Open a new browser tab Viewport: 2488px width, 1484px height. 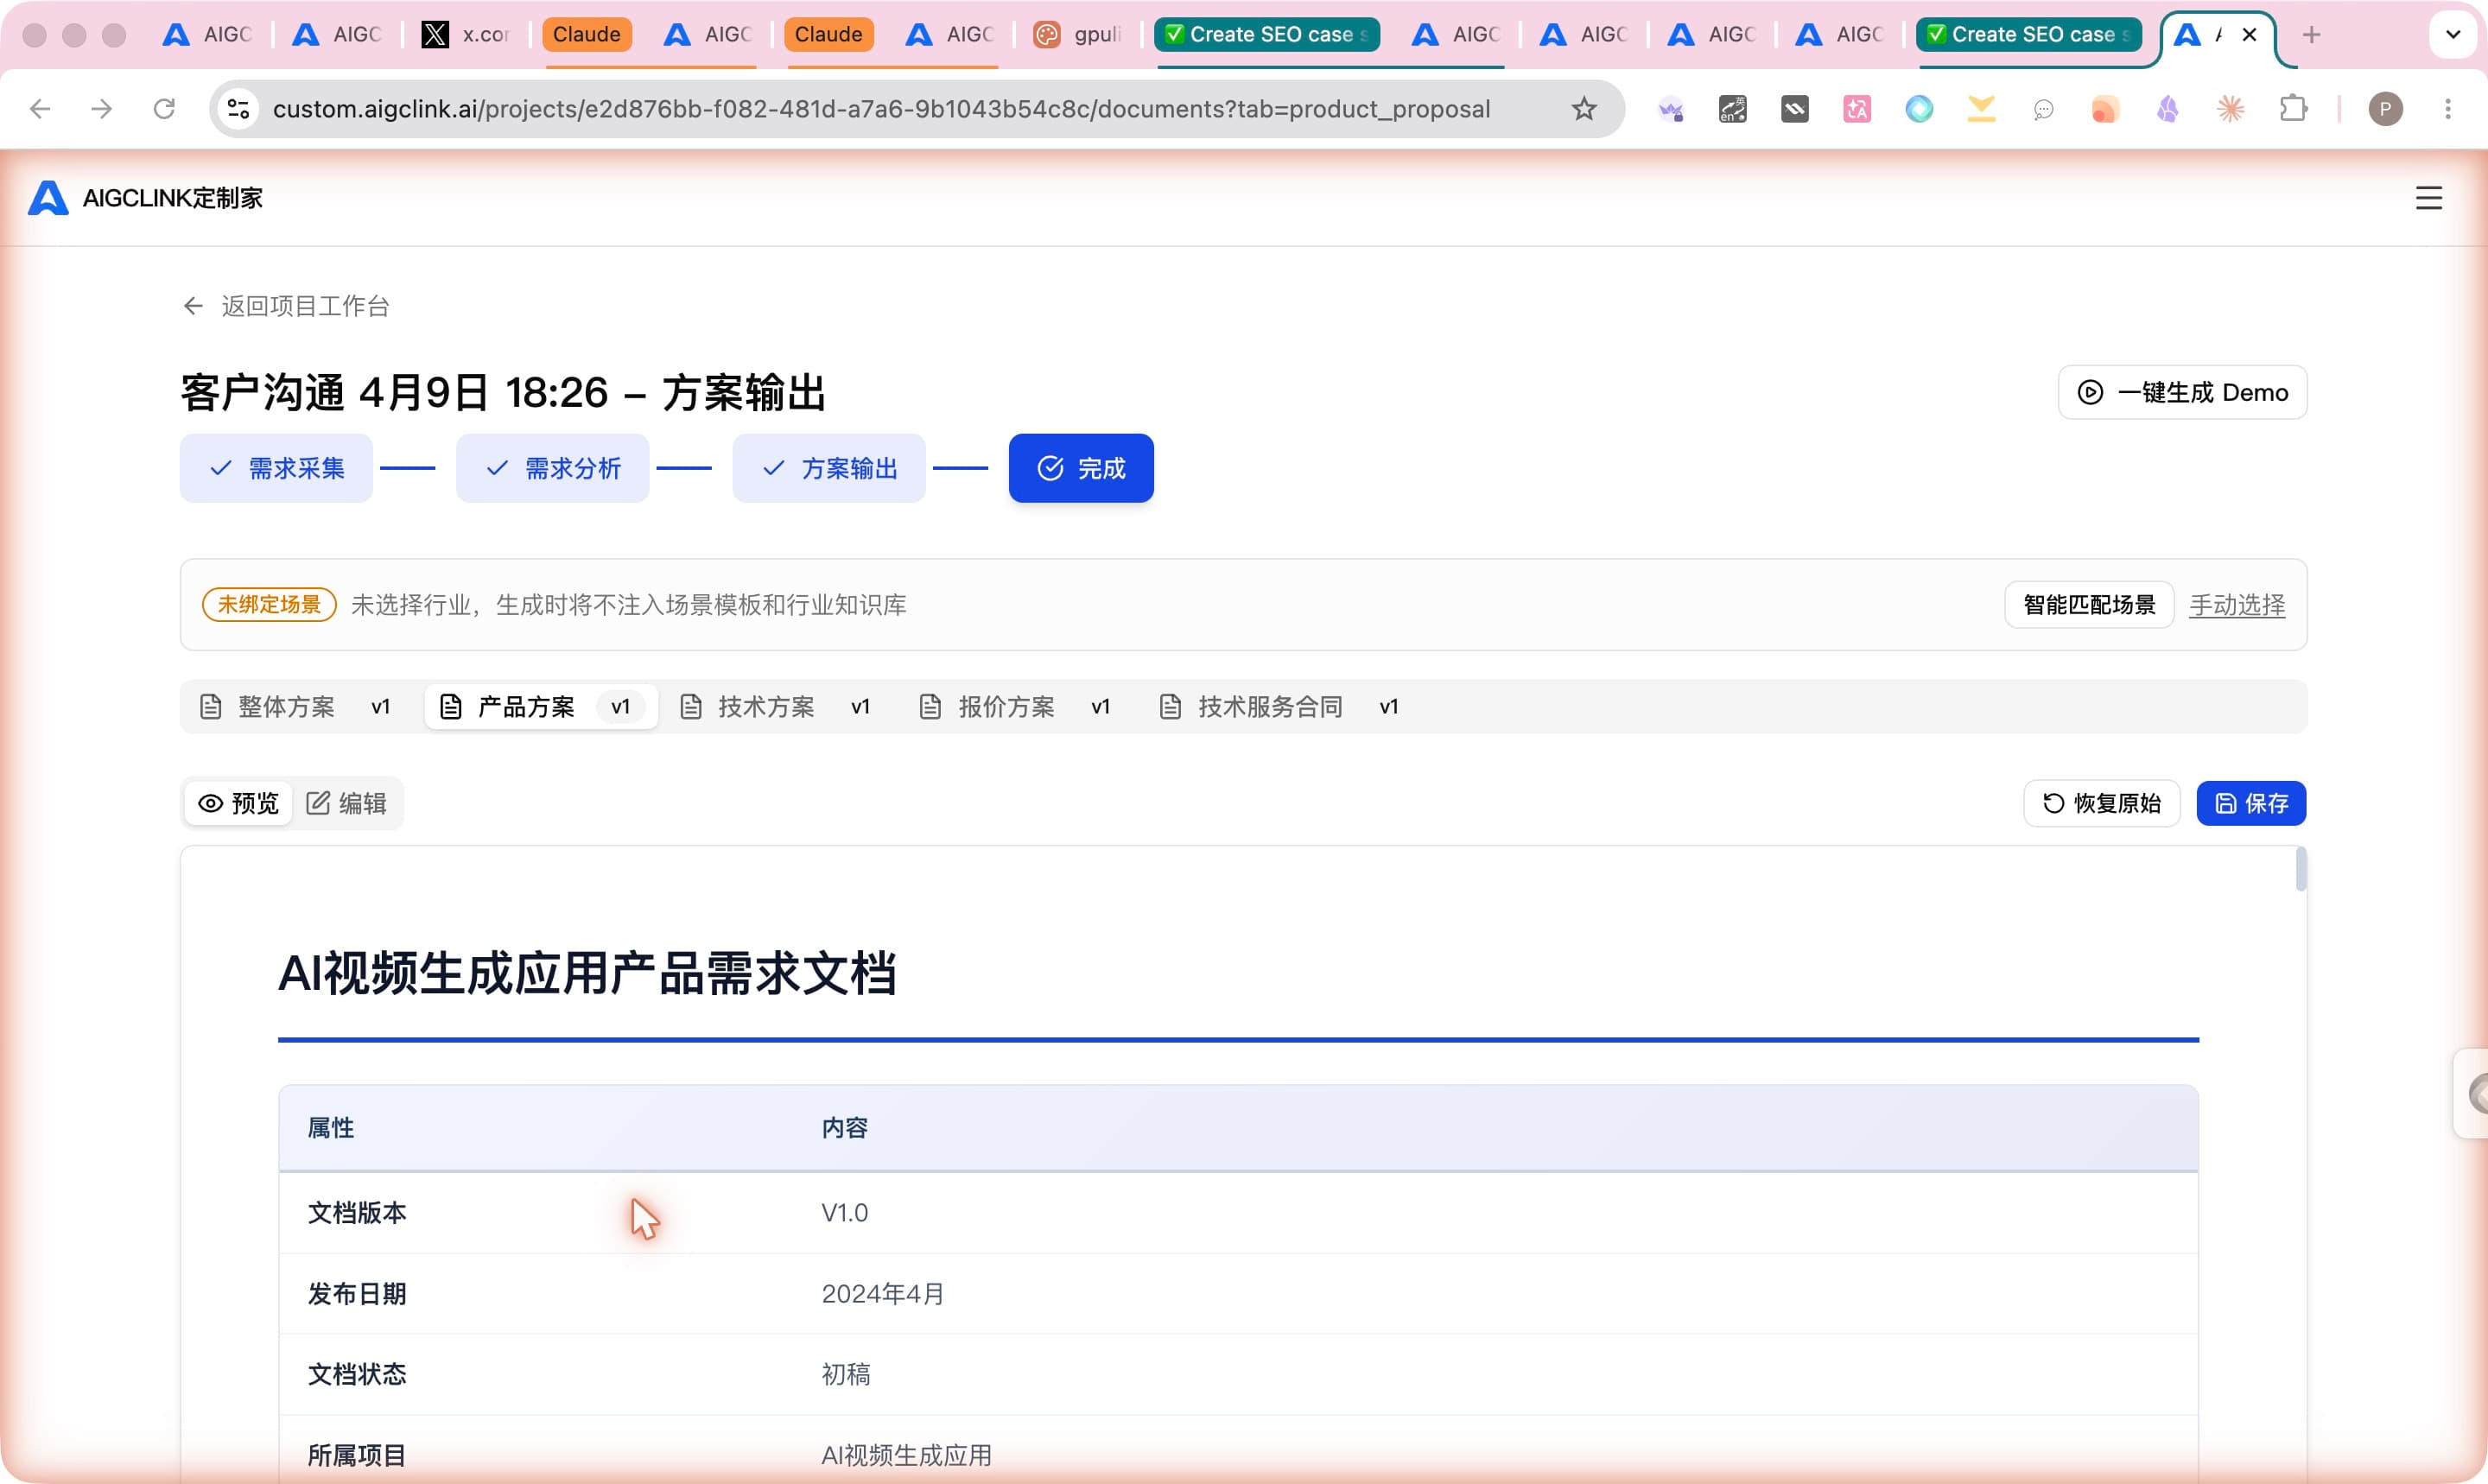pos(2312,35)
